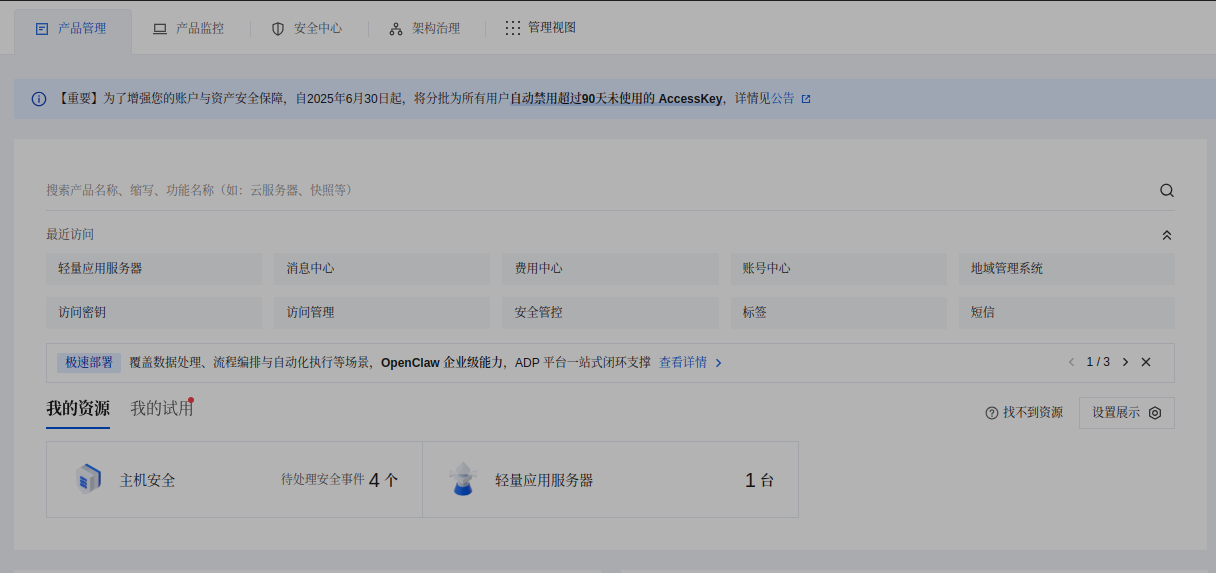1216x573 pixels.
Task: Click the gear icon in 设置展示
Action: 1155,413
